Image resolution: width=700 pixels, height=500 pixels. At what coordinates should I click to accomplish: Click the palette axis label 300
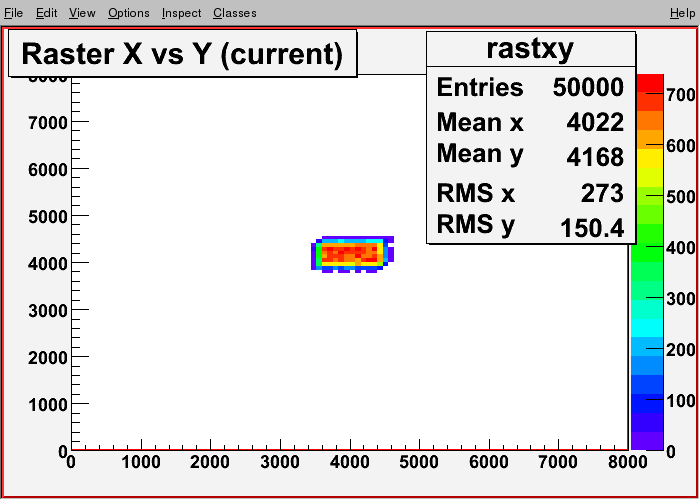[680, 299]
